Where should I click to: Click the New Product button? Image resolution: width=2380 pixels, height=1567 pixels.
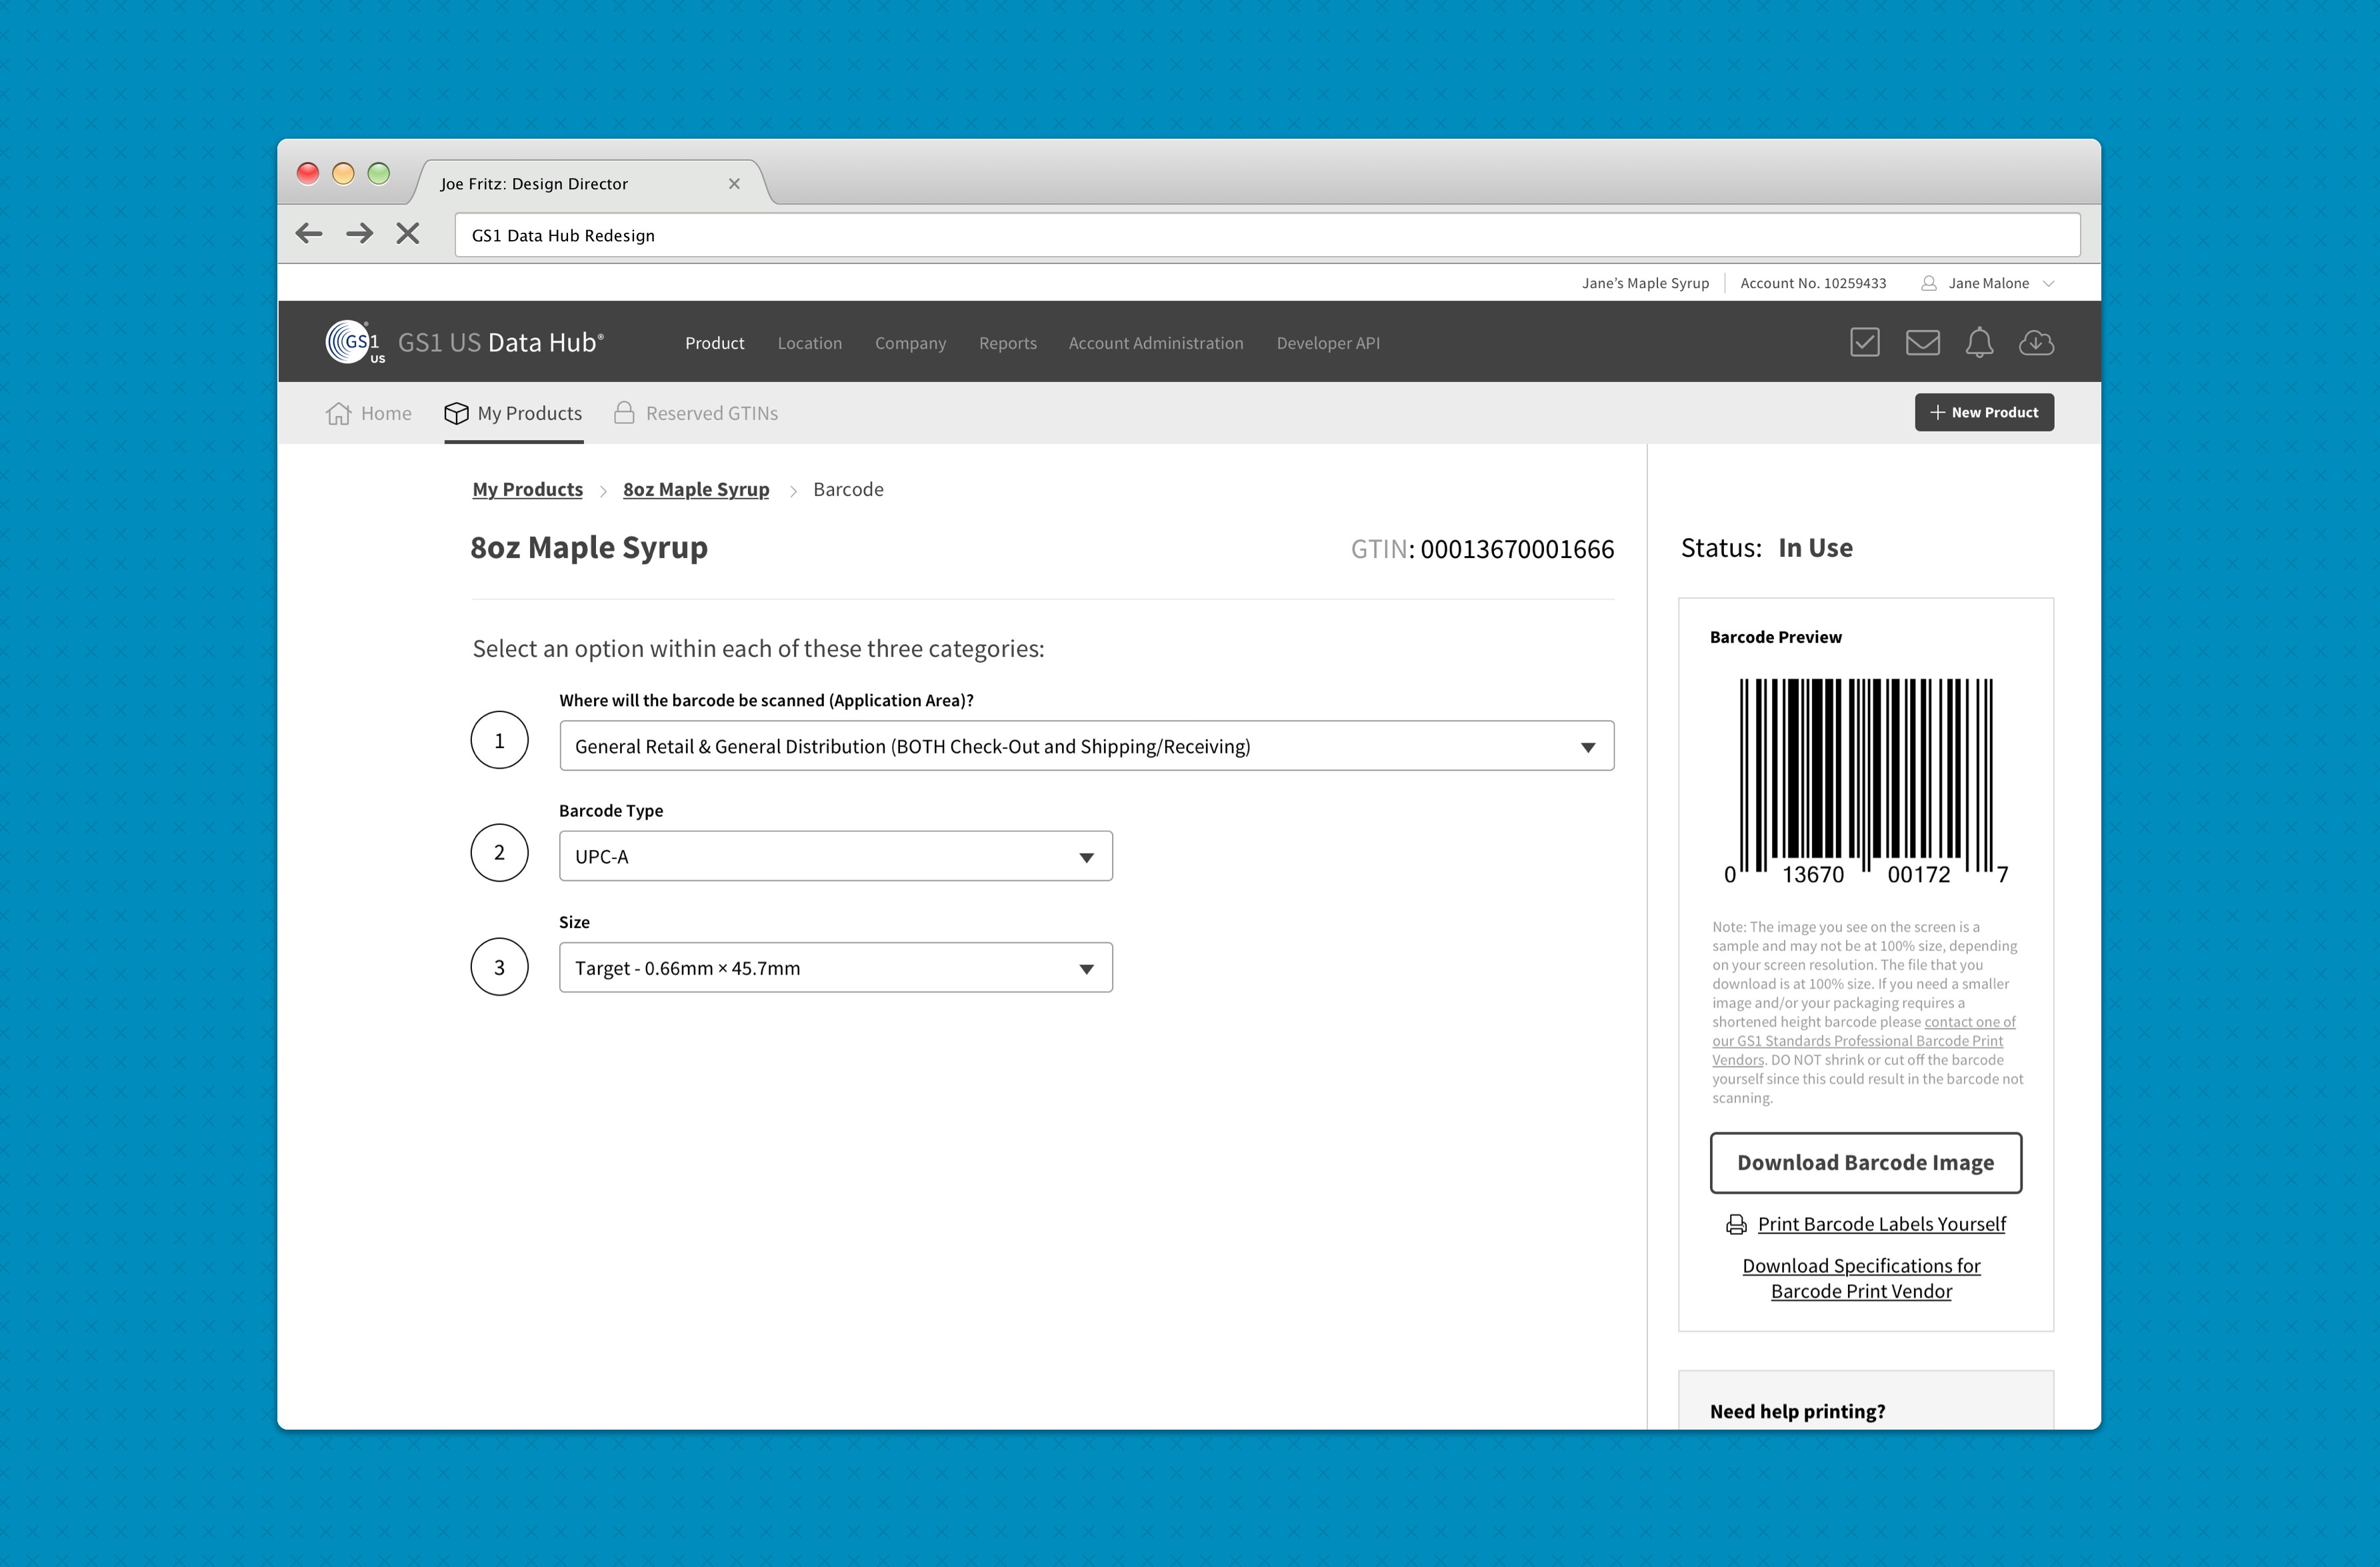click(x=1984, y=412)
